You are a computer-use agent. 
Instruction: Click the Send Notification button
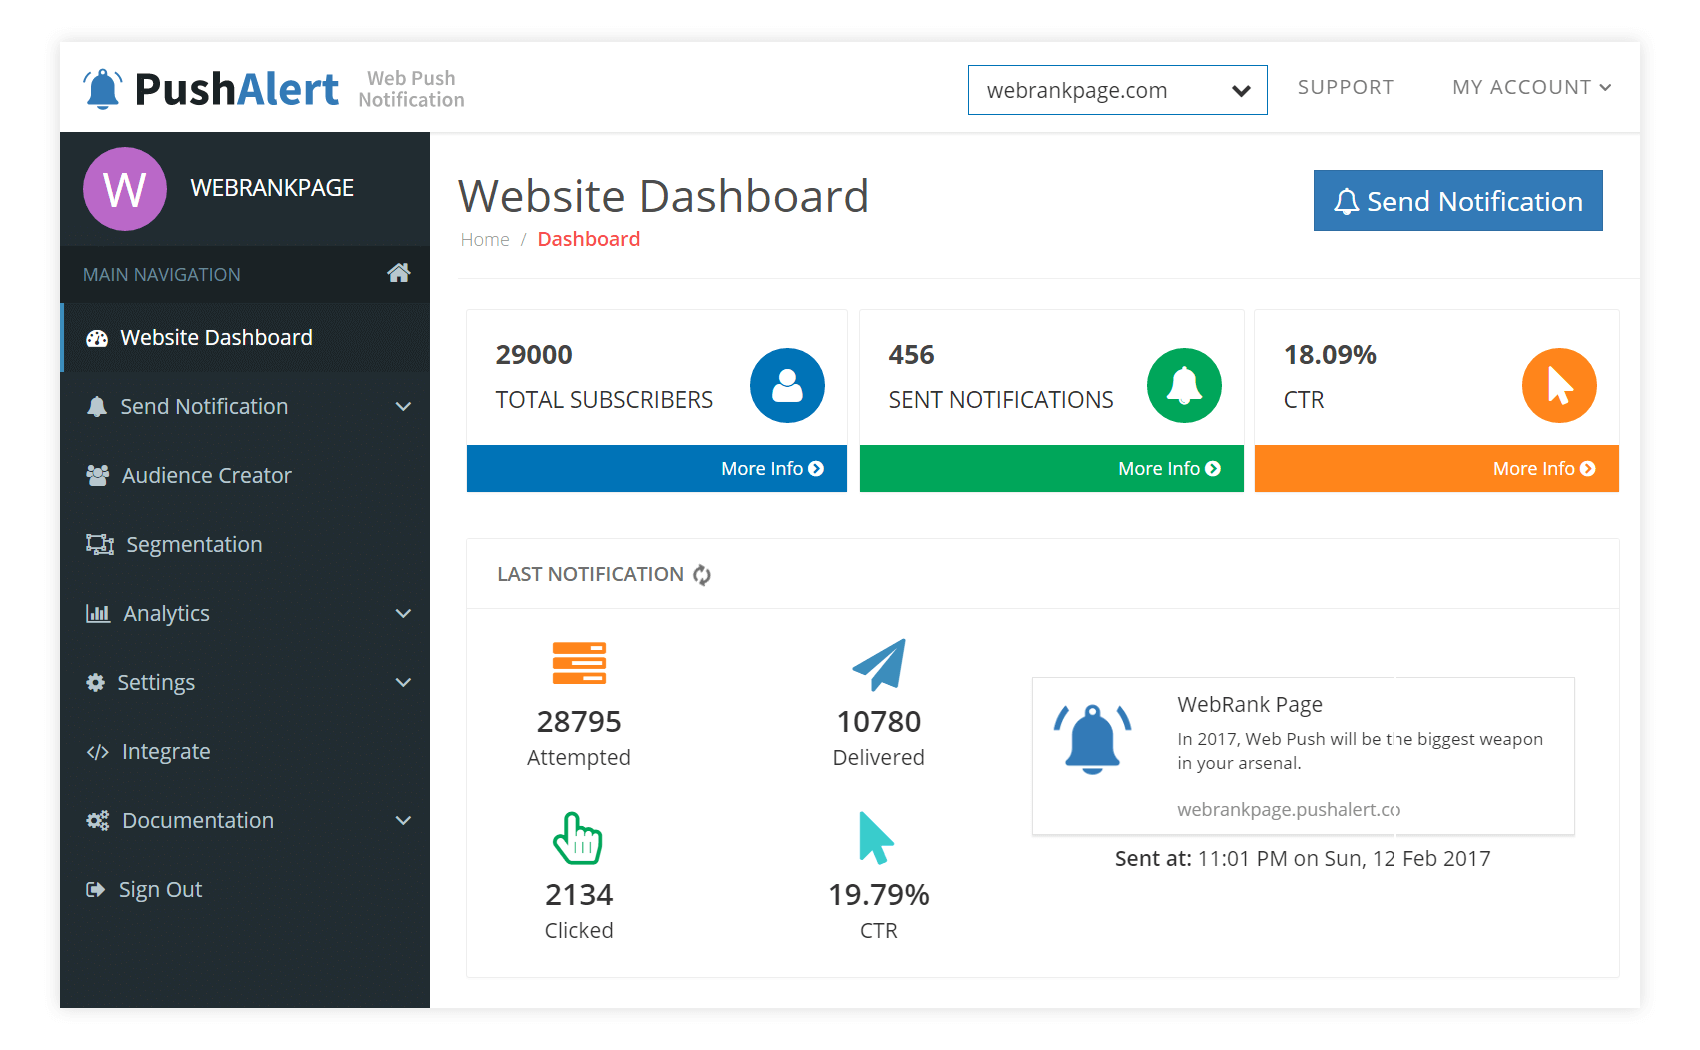[1457, 200]
